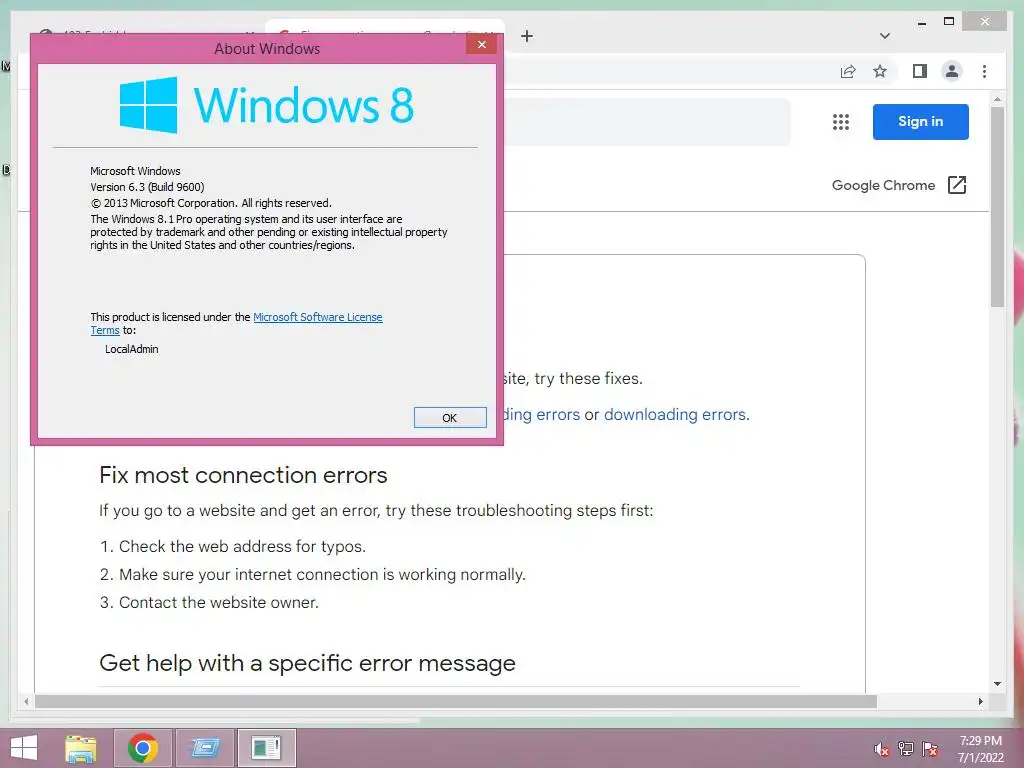Click the Sign in button

point(920,121)
